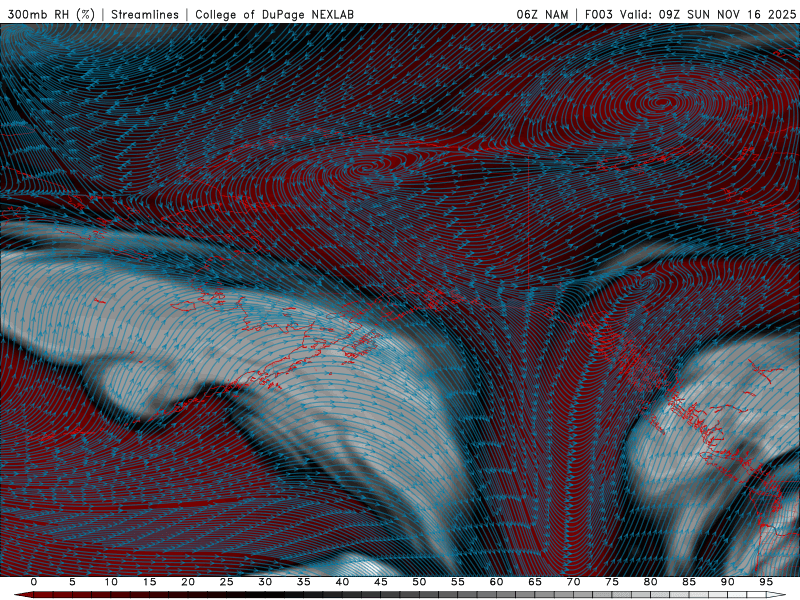Click the colorbar label "40"

(342, 582)
